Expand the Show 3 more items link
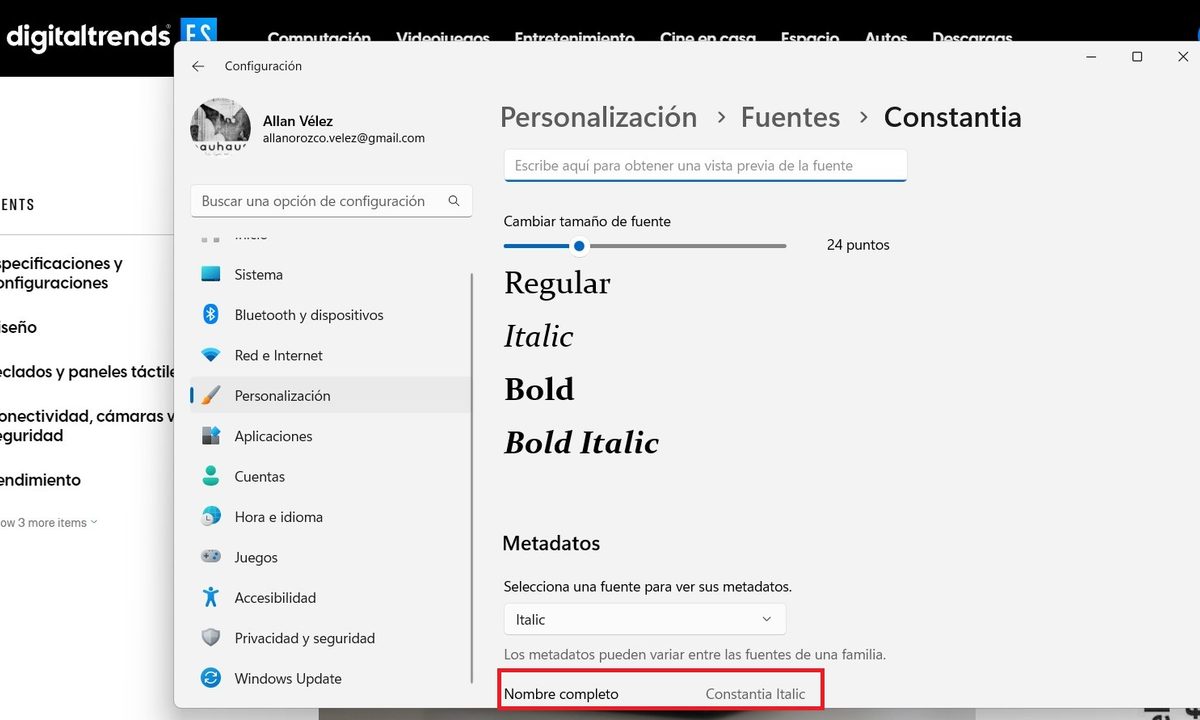 coord(45,521)
